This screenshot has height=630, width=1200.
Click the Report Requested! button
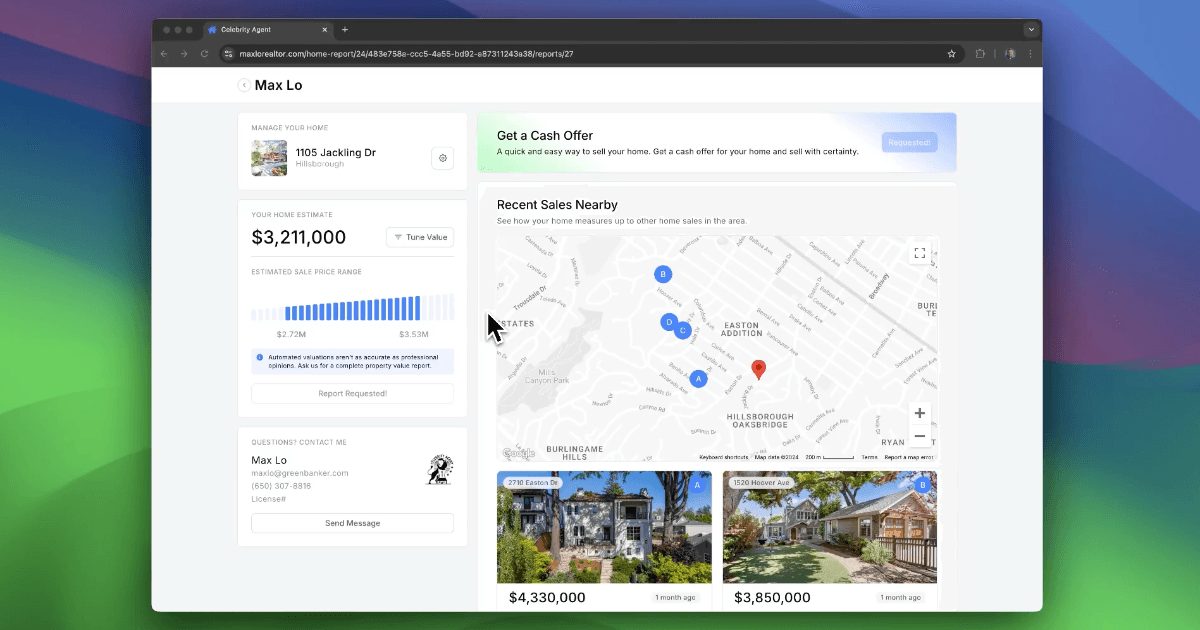click(352, 394)
